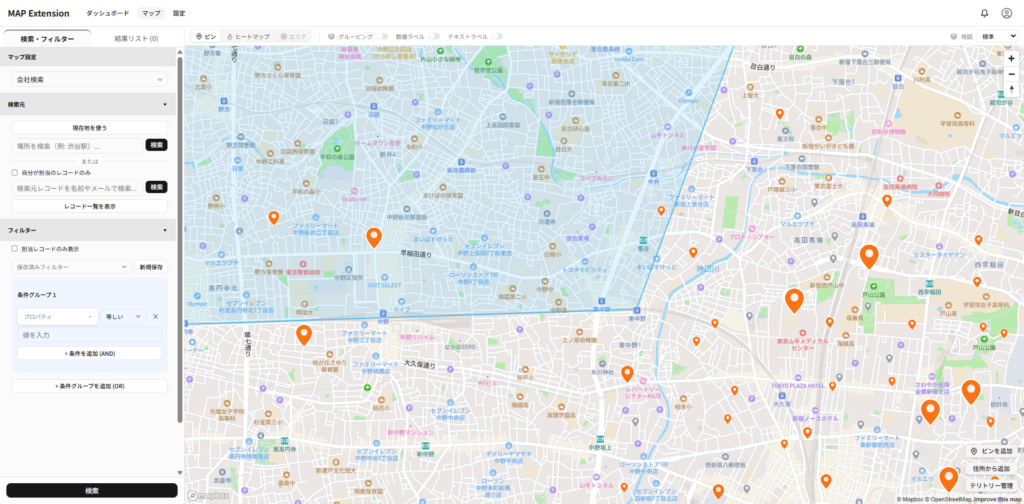Click ピンを追加 button on map
Image resolution: width=1024 pixels, height=504 pixels.
point(991,451)
